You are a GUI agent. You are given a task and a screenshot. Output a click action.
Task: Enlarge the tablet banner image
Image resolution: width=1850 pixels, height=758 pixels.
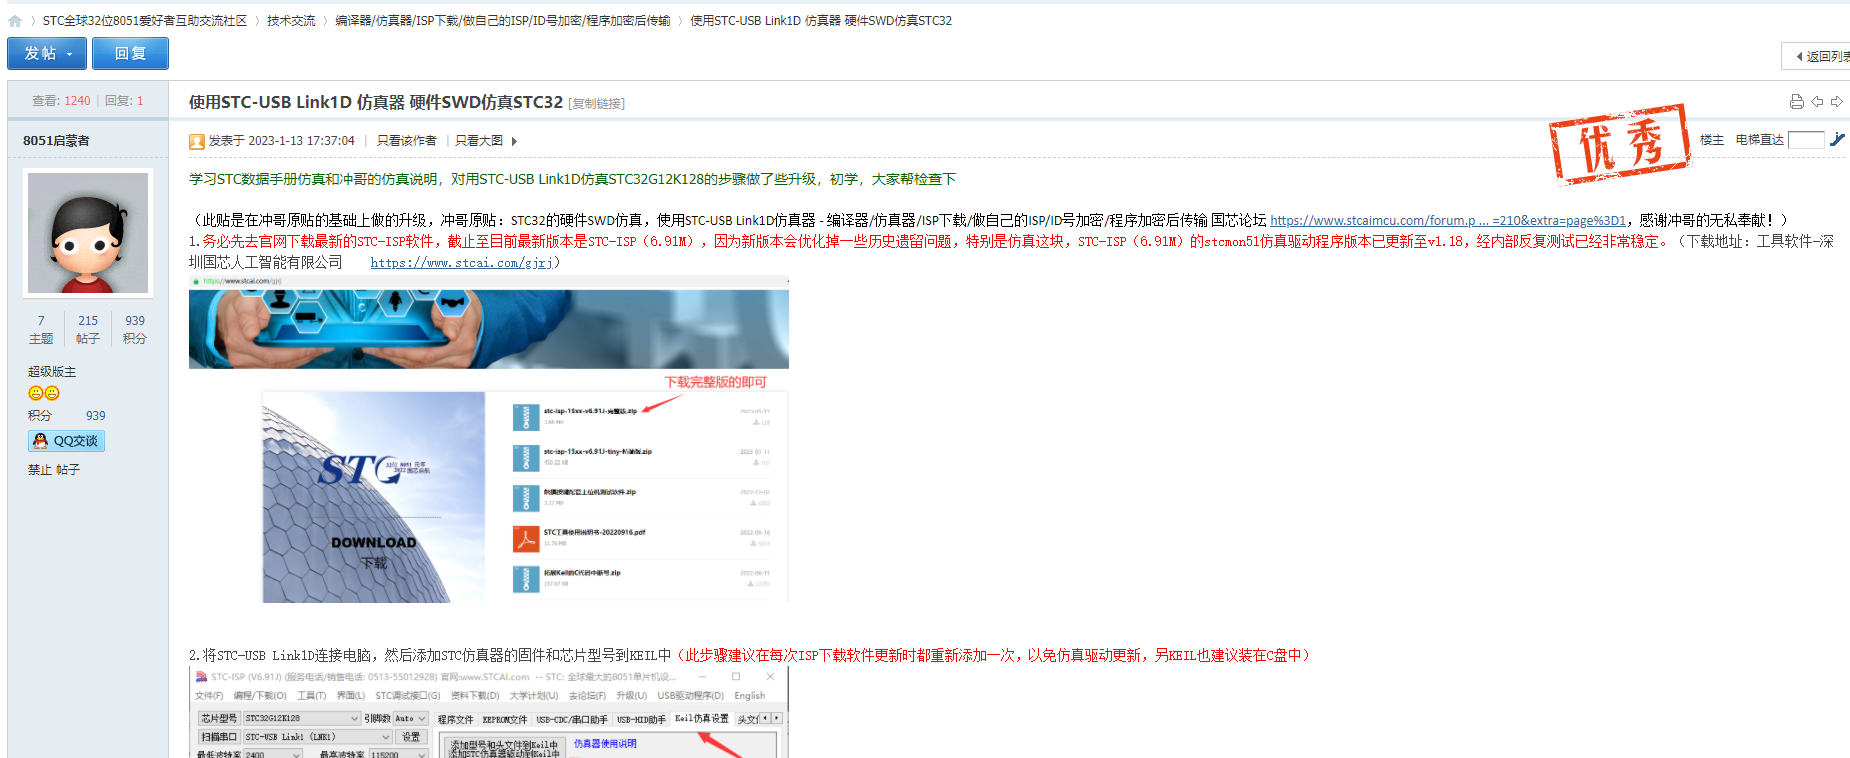[x=489, y=323]
